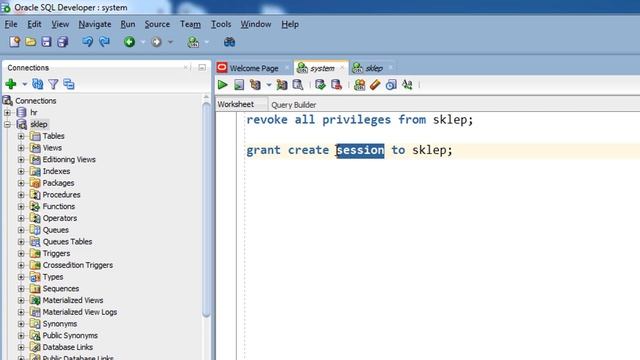Click the Schema Browser icon in Connections panel
Viewport: 640px width, 360px height.
(x=69, y=84)
